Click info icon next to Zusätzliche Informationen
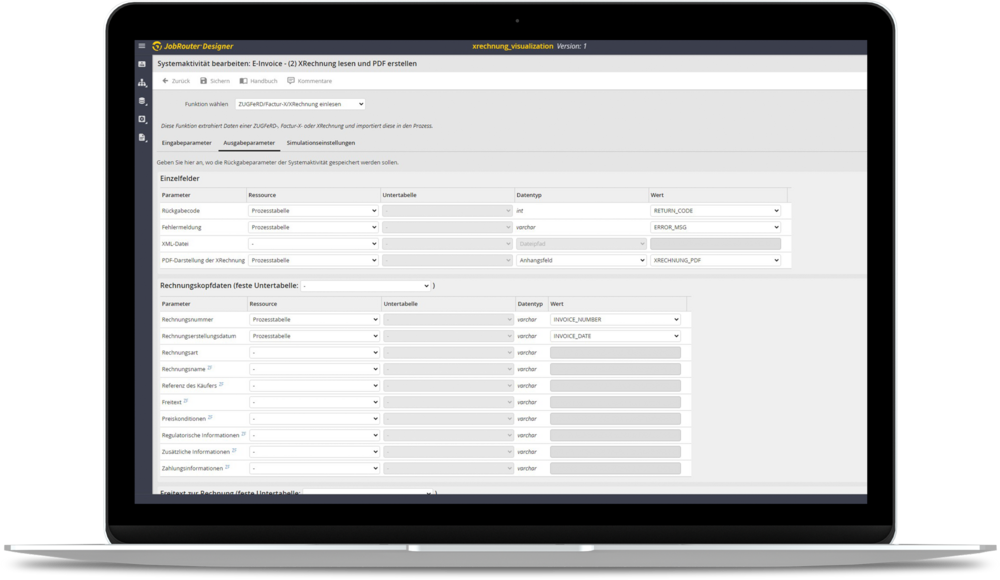Screen dimensions: 1000x580 pyautogui.click(x=234, y=450)
